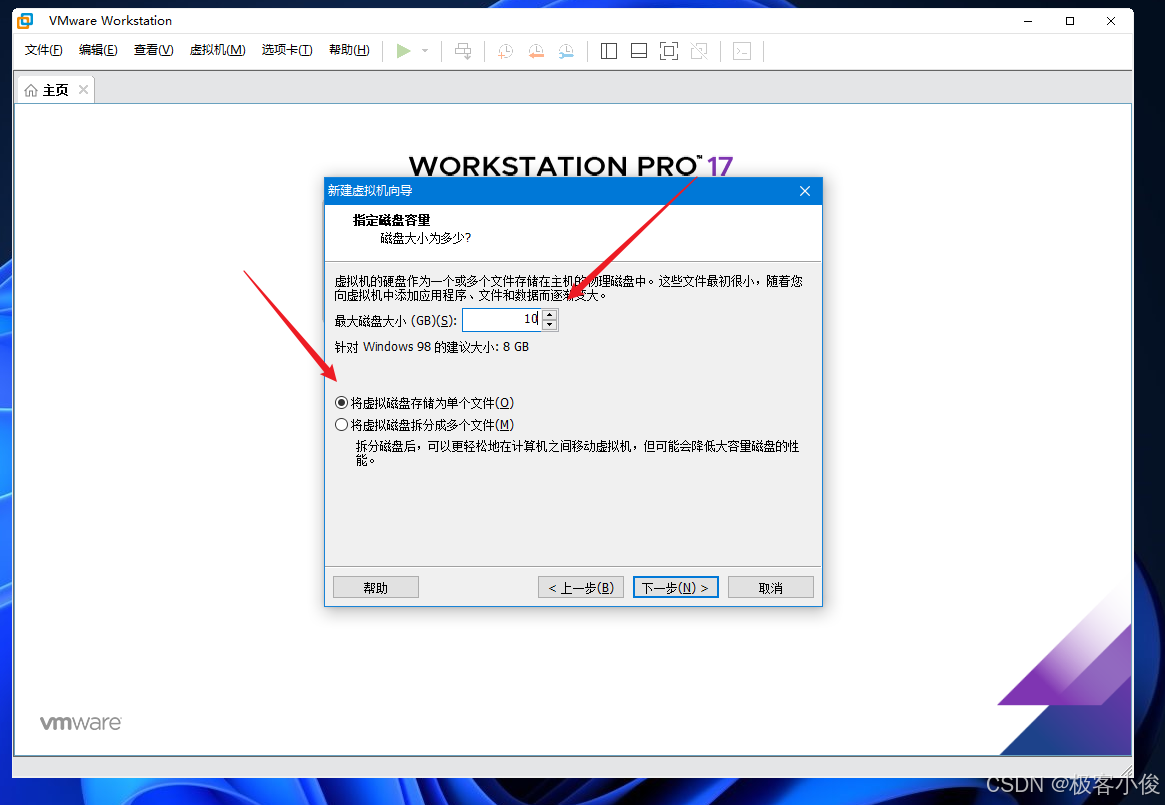The image size is (1165, 805).
Task: Open the 编辑(E) menu
Action: point(98,50)
